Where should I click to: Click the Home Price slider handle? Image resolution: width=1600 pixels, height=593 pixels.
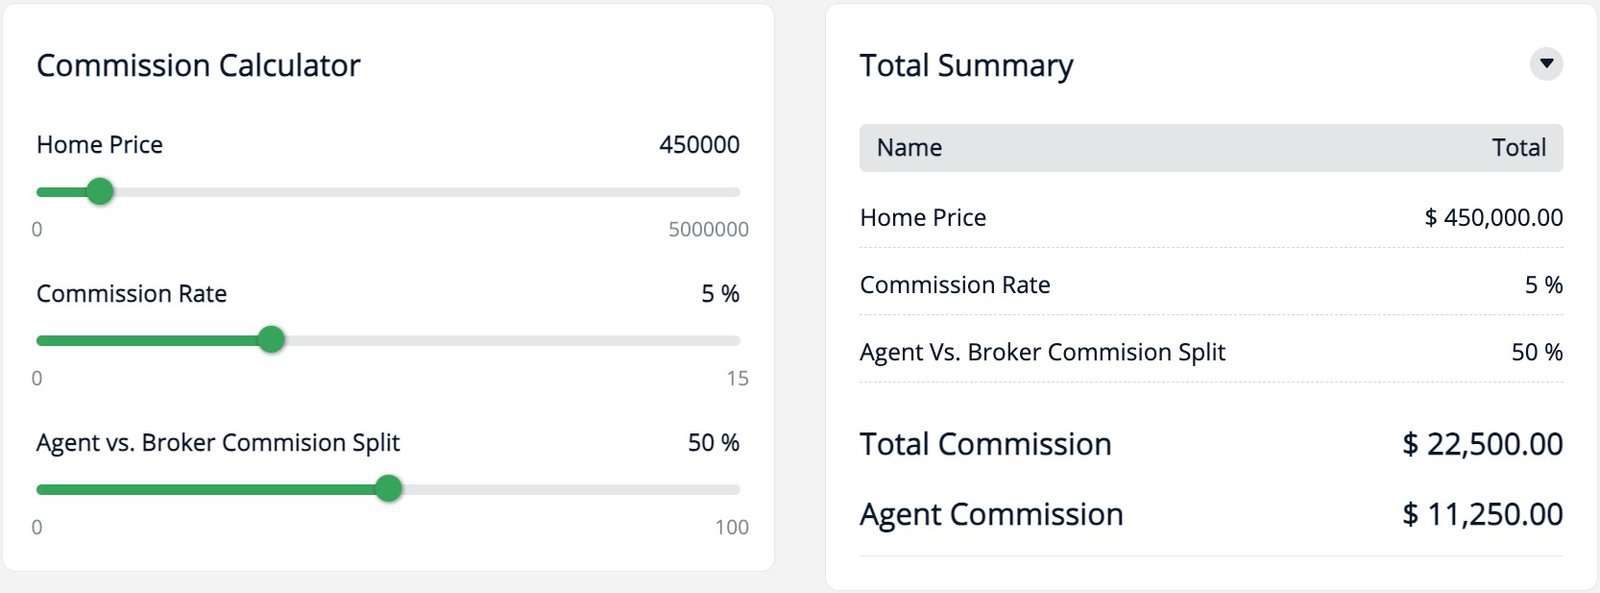click(x=100, y=191)
